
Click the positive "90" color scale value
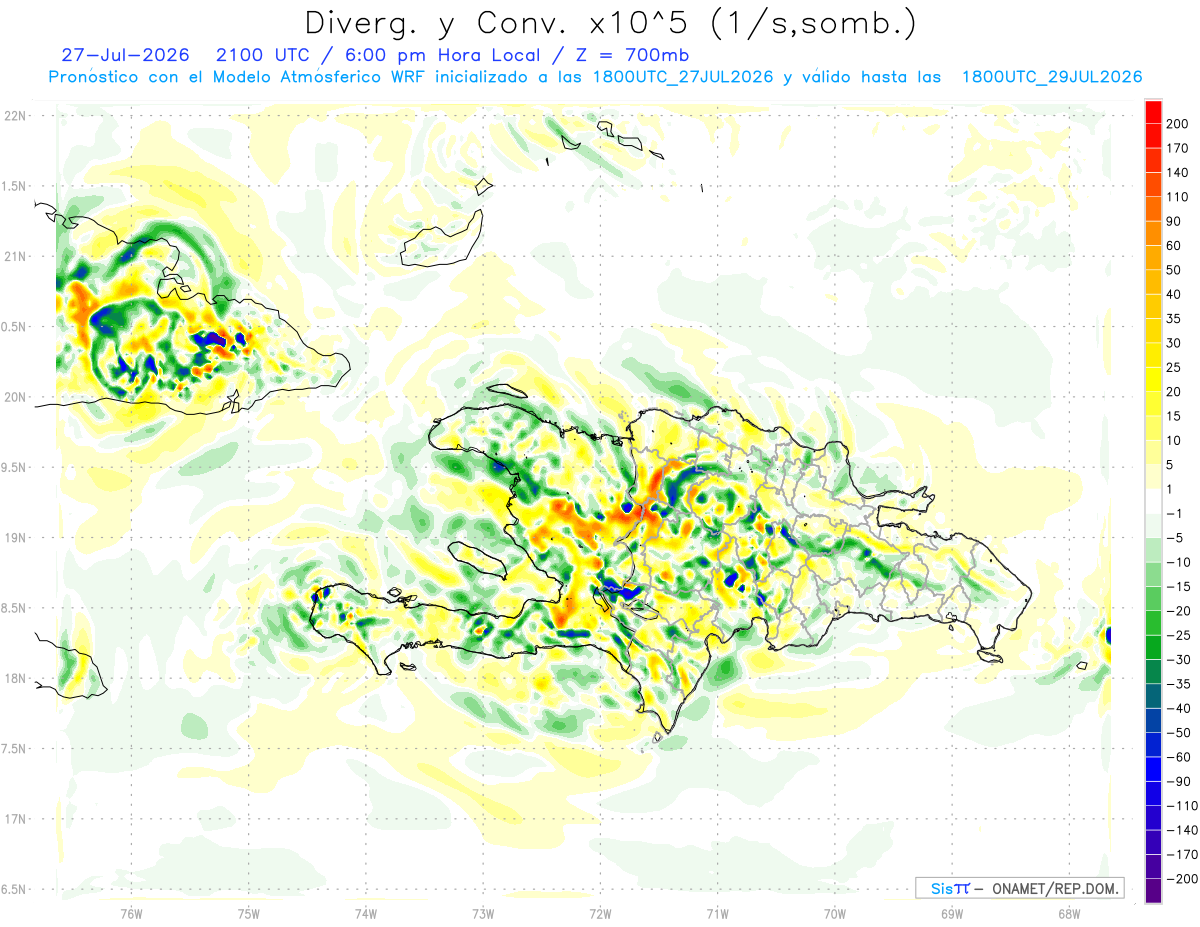[x=1174, y=221]
